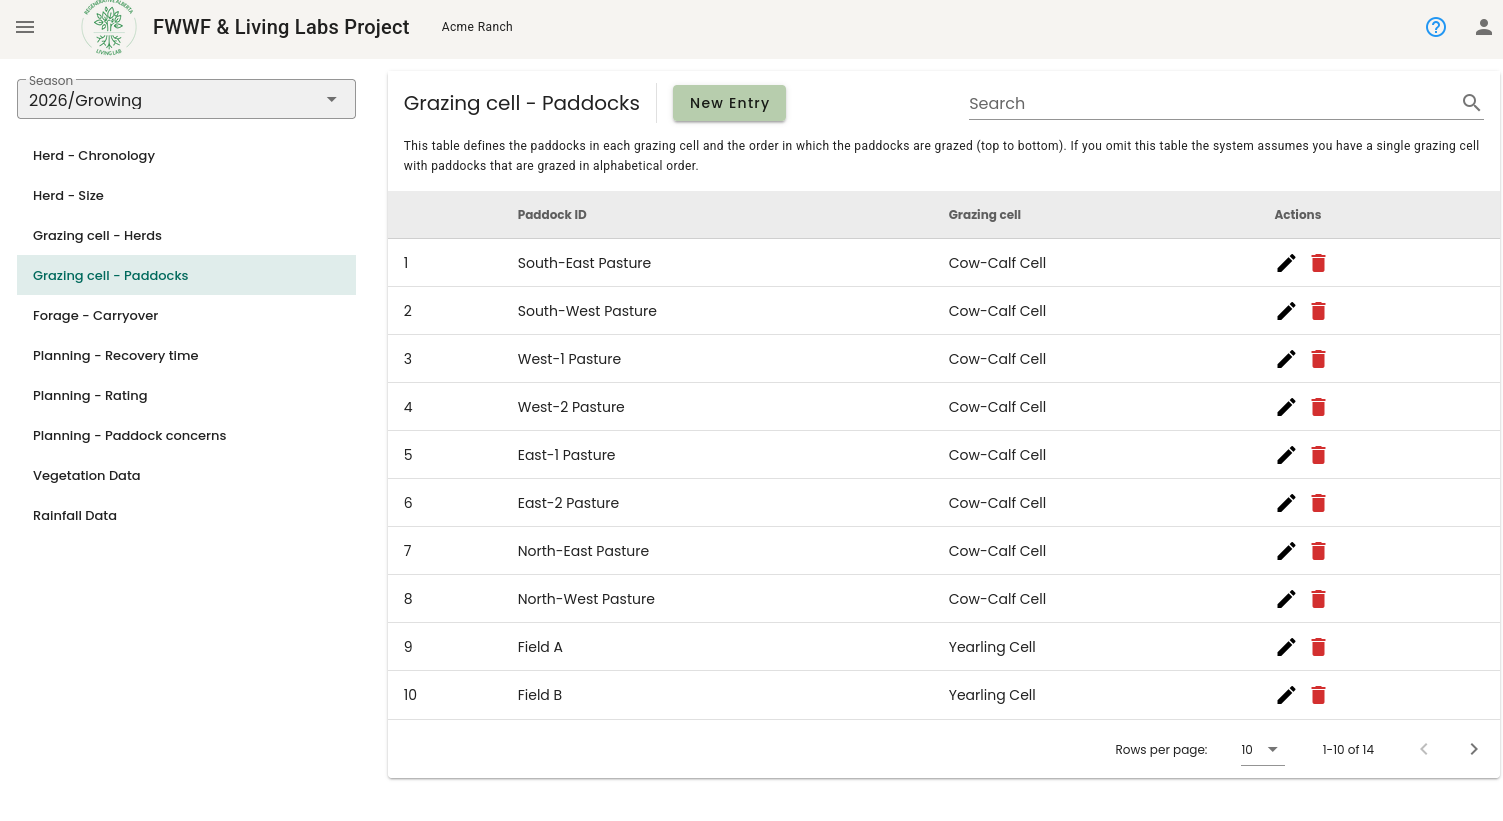
Task: Open the user account icon
Action: coord(1484,27)
